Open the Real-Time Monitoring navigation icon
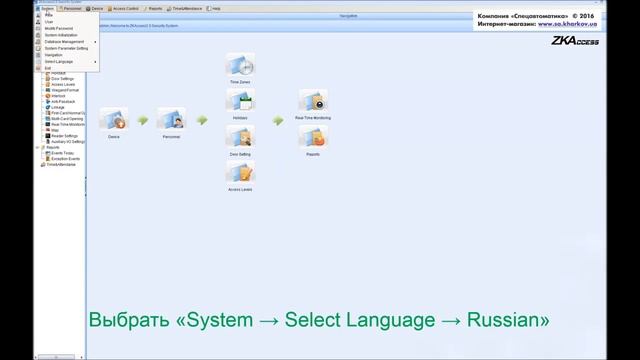Image resolution: width=640 pixels, height=360 pixels. pos(313,100)
